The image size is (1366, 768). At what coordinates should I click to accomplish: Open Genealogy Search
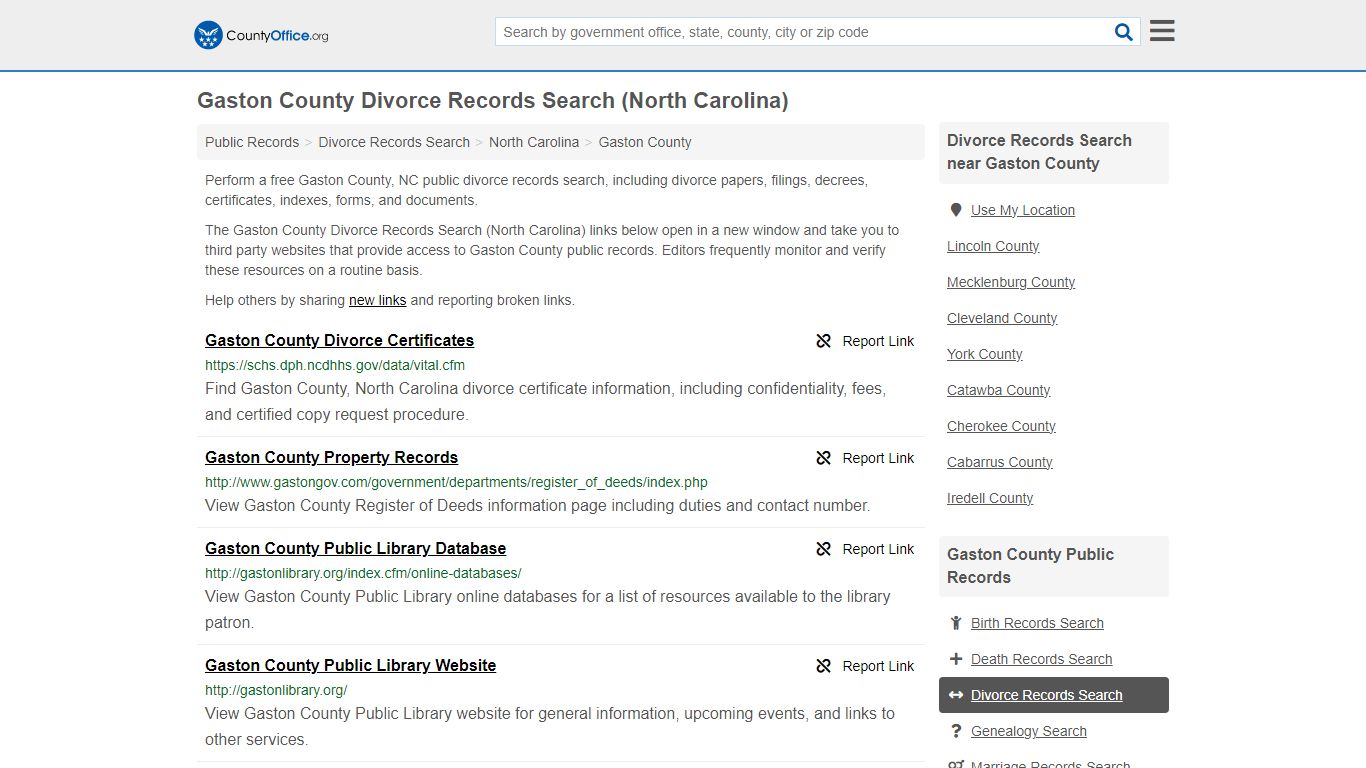coord(1028,731)
